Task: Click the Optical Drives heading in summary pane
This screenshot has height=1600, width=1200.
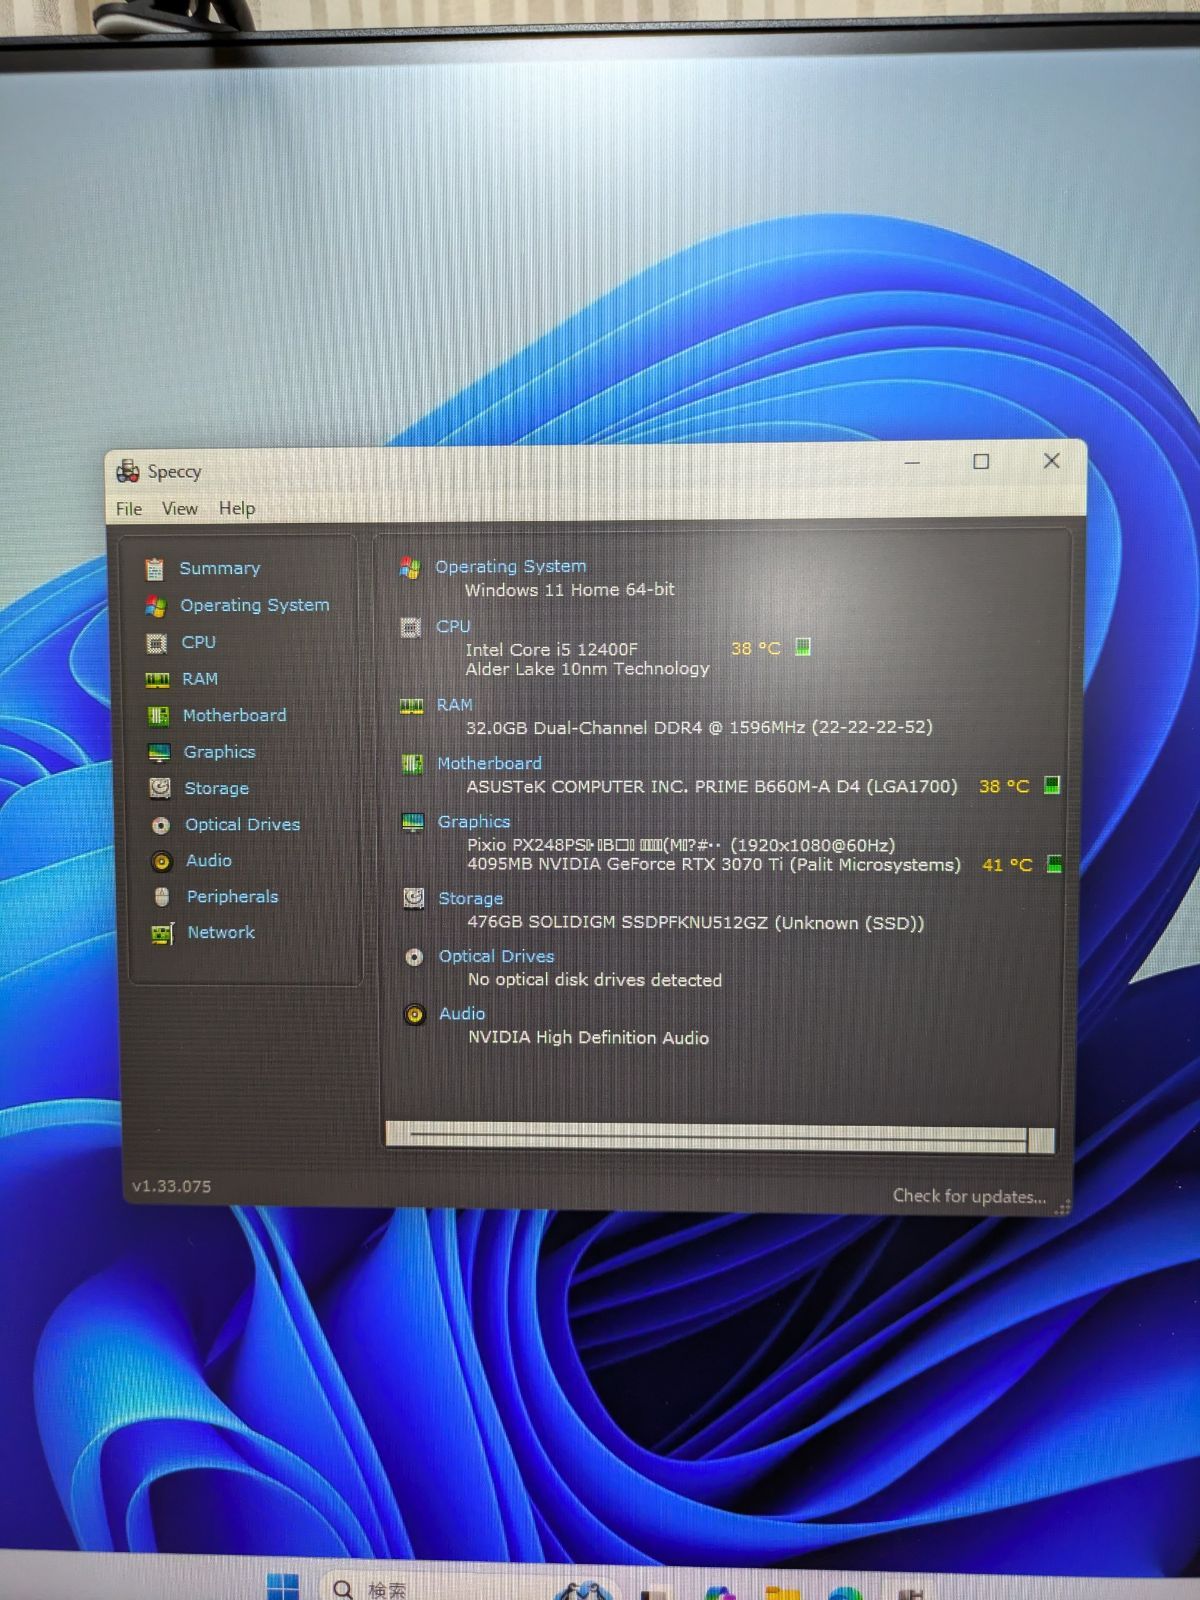Action: (x=496, y=956)
